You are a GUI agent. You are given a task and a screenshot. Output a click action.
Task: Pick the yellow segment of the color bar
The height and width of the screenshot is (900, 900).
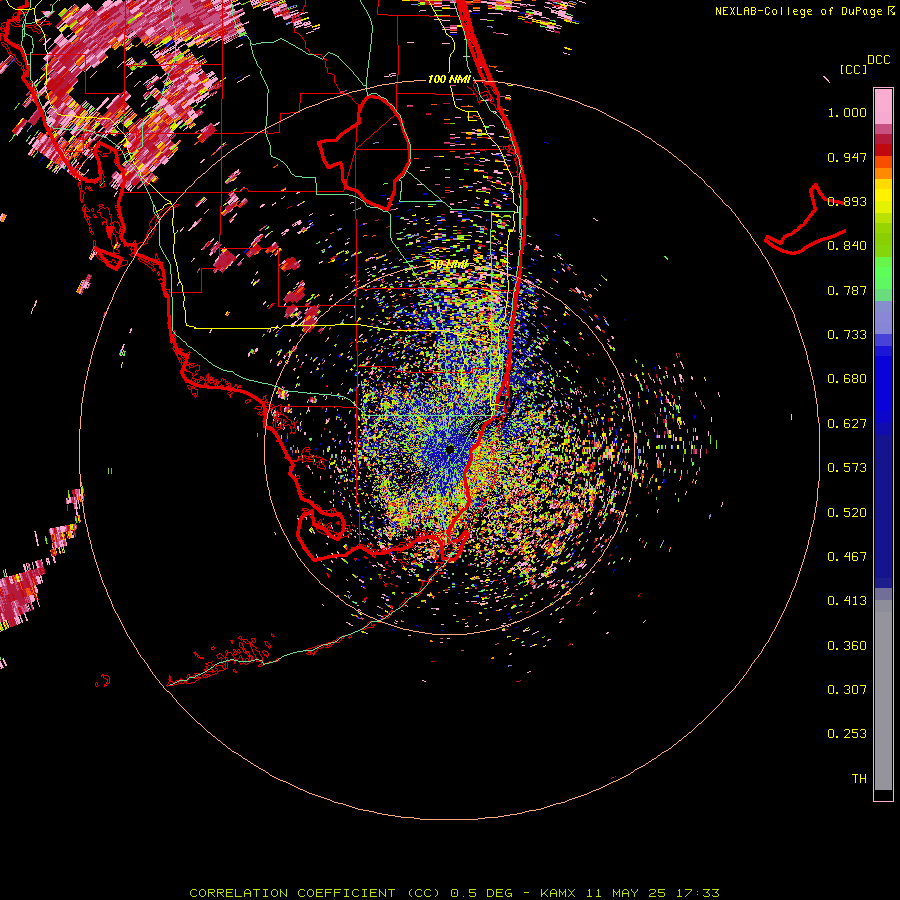pos(883,196)
